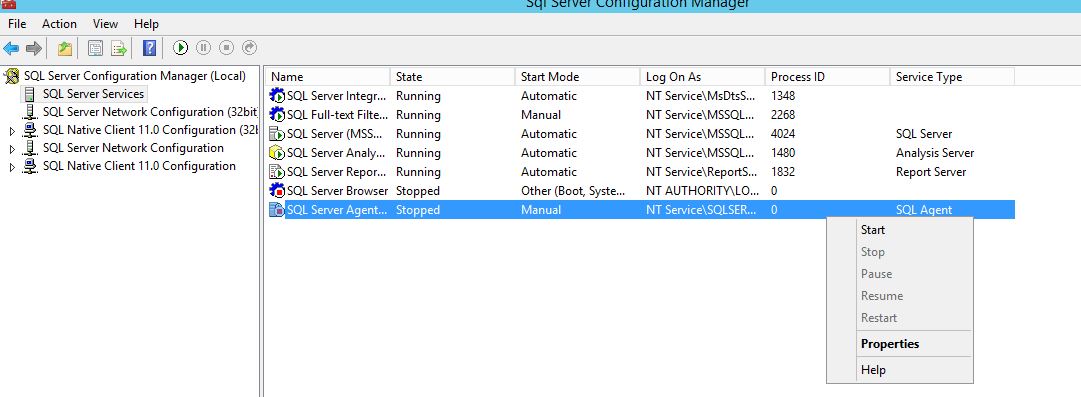
Task: Click the SQL Server Analysis service icon
Action: pyautogui.click(x=277, y=152)
